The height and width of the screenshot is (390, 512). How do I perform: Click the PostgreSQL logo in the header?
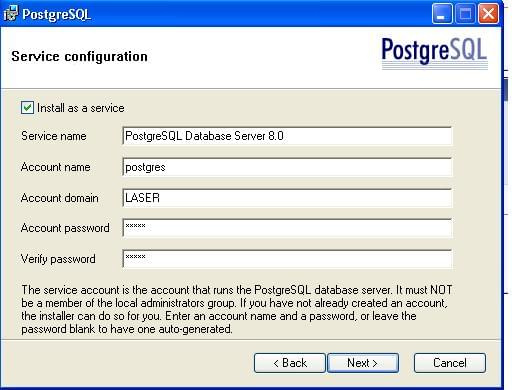coord(434,52)
